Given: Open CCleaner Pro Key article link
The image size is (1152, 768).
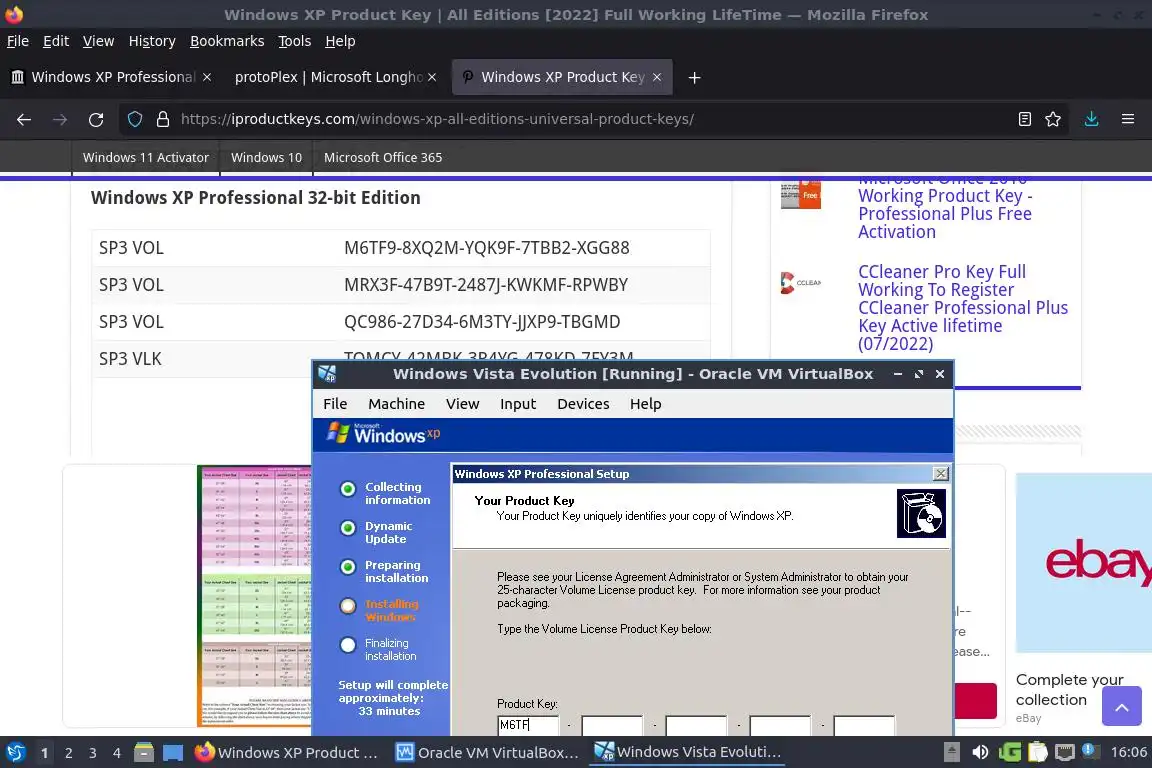Looking at the screenshot, I should click(962, 307).
